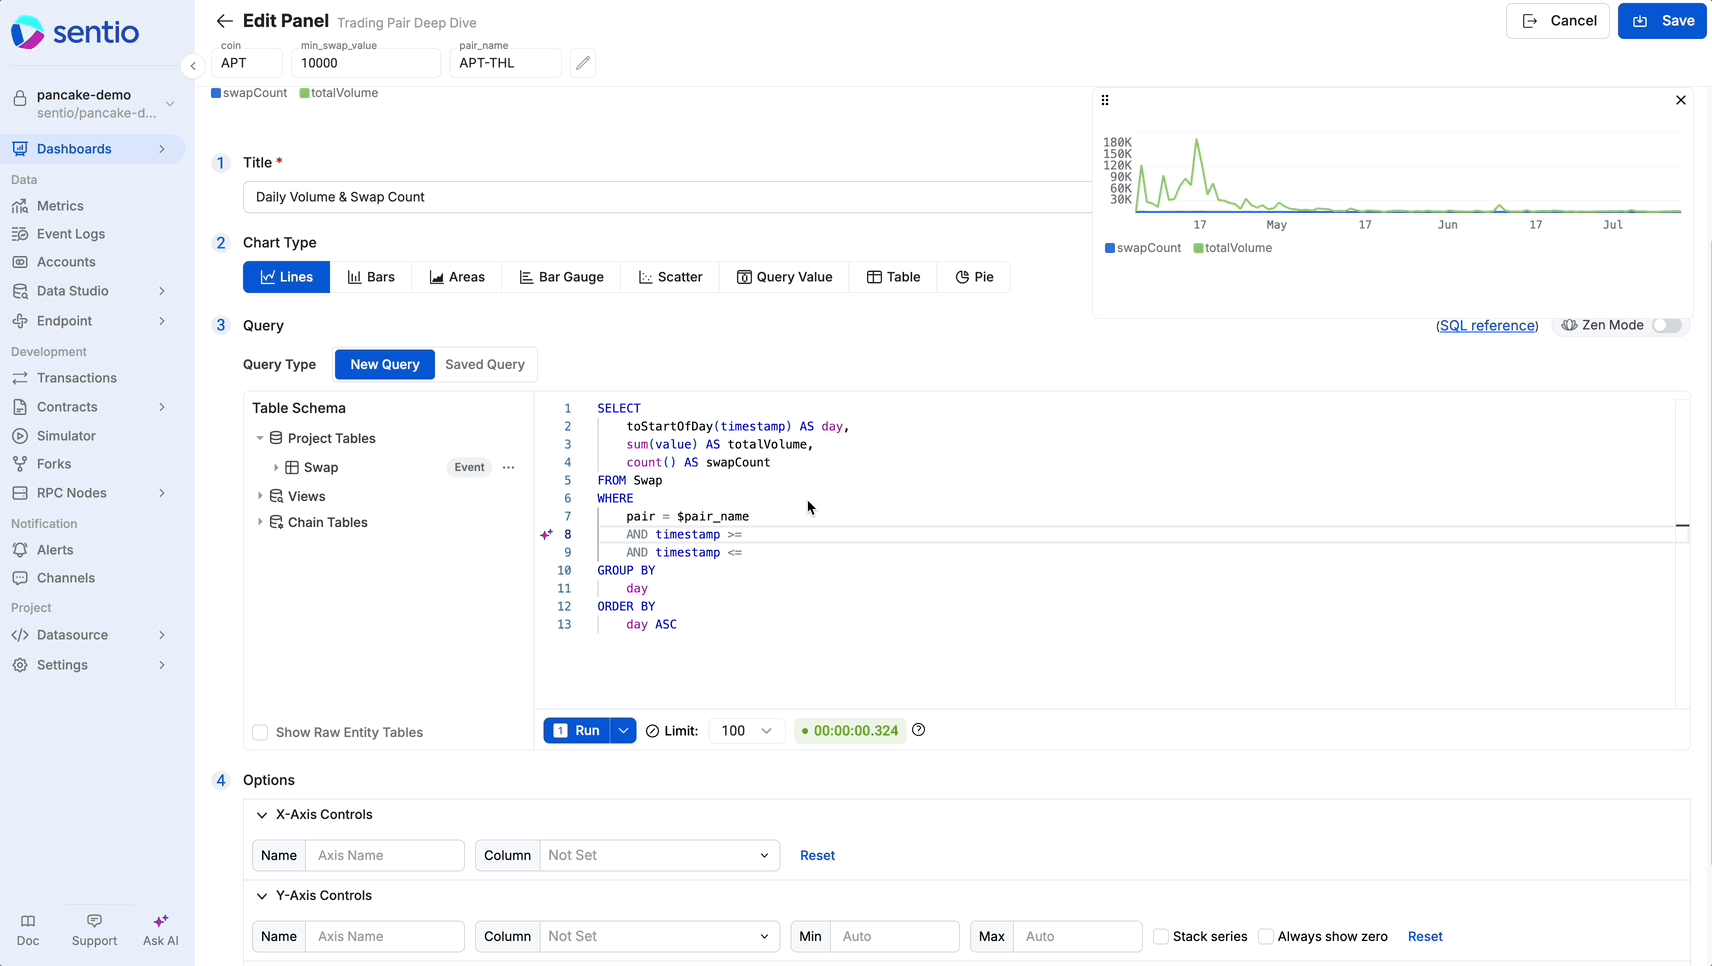Screen dimensions: 1712x966
Task: Toggle totalVolume series in preview legend
Action: (1232, 248)
